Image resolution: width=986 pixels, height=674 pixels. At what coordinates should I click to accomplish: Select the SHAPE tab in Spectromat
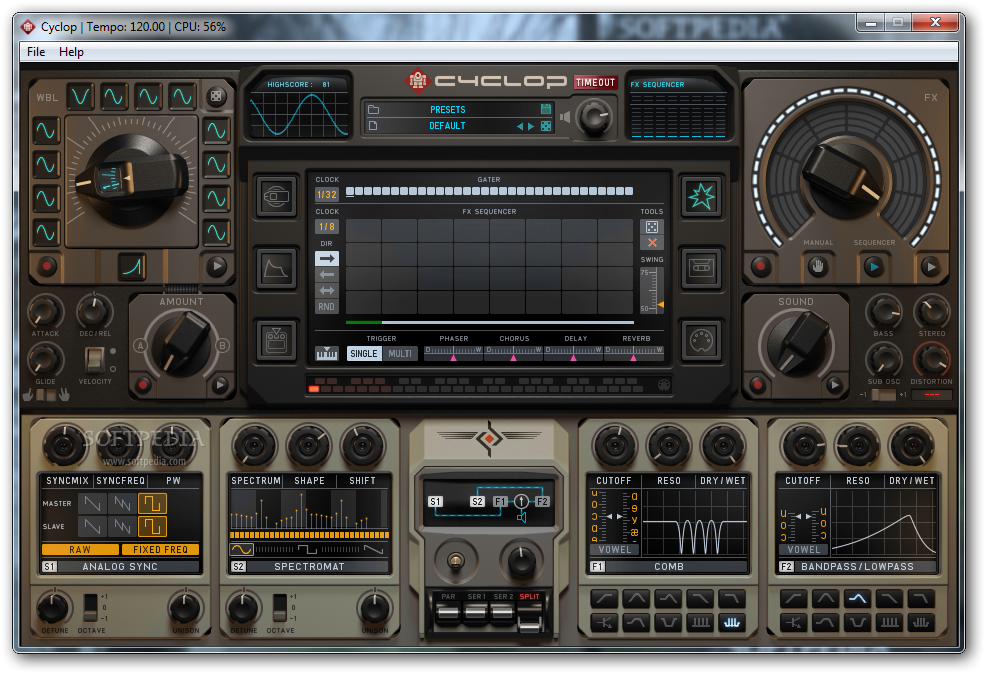(309, 480)
